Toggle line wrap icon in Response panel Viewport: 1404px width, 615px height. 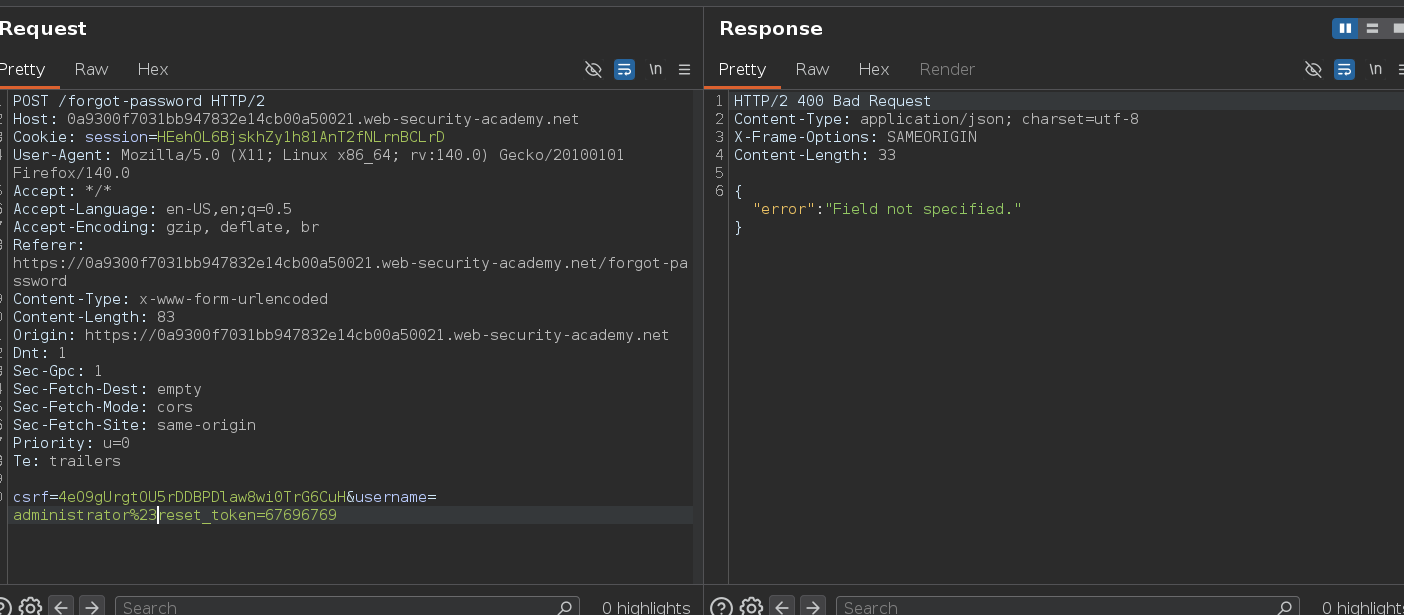[1345, 69]
